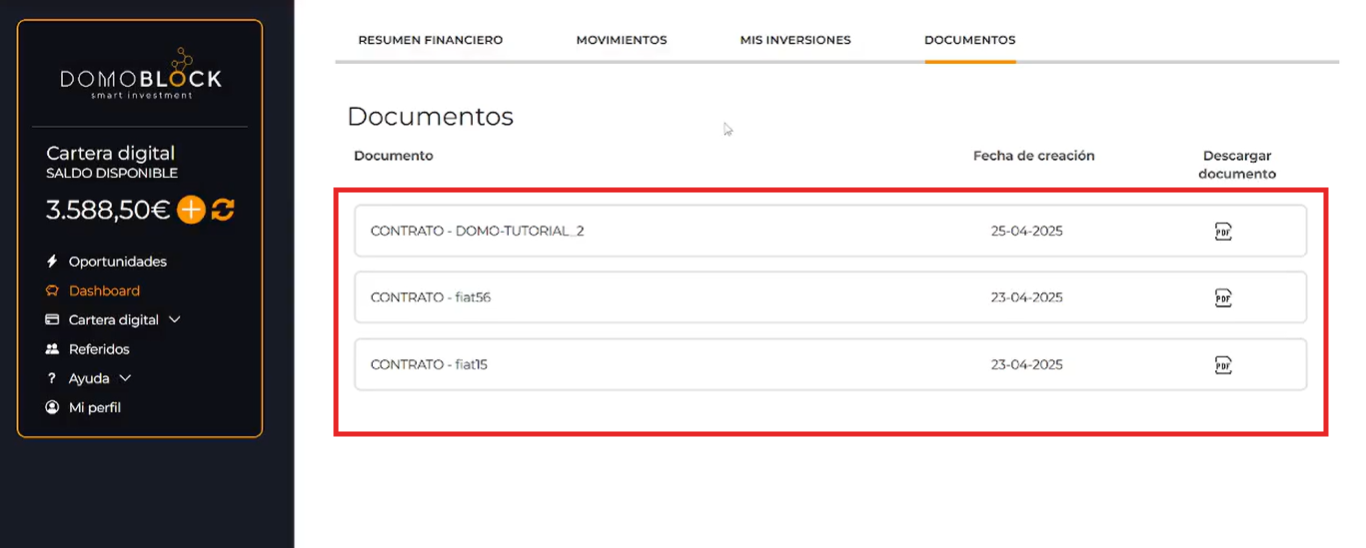
Task: Expand the Cartera digital submenu chevron
Action: tap(175, 320)
